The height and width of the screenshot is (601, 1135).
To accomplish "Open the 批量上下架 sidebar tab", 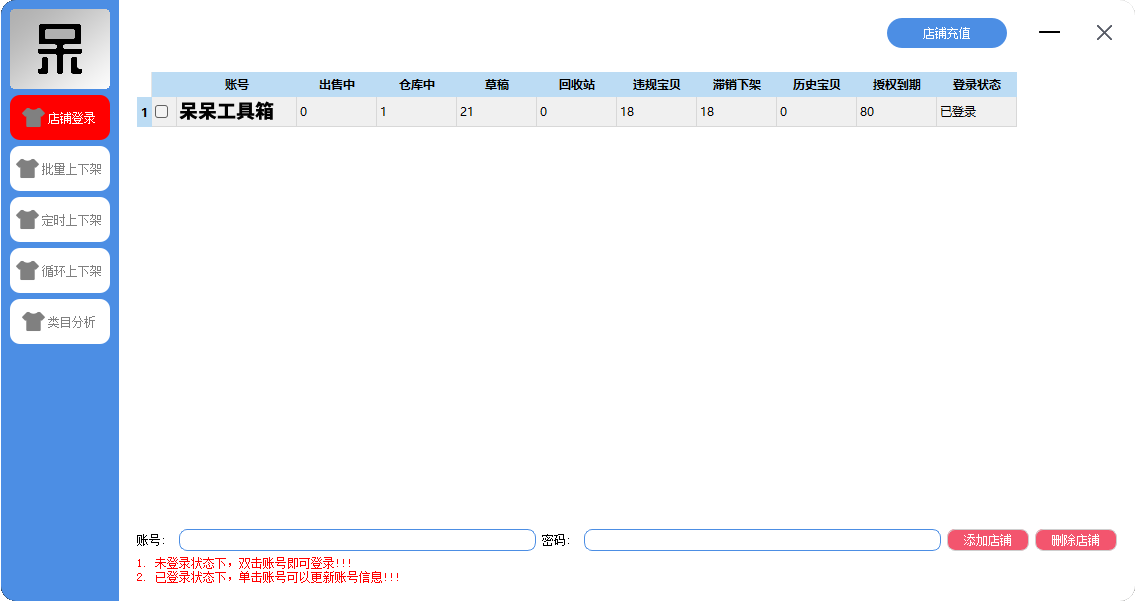I will [x=60, y=169].
